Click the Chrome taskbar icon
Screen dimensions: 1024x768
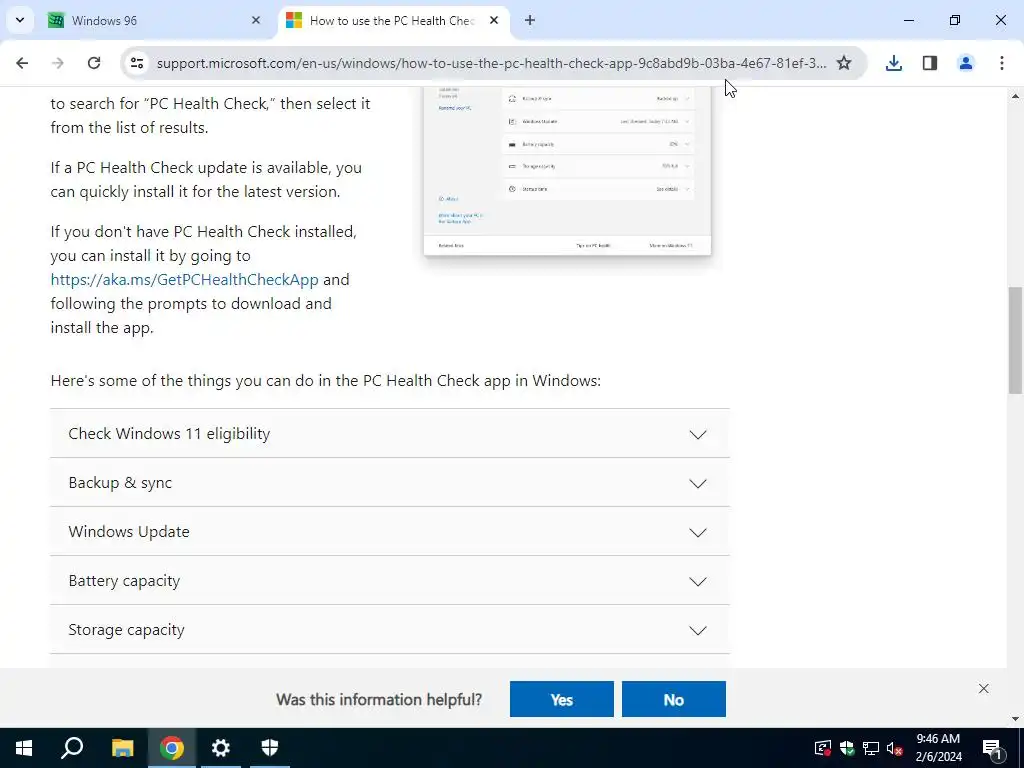[172, 748]
